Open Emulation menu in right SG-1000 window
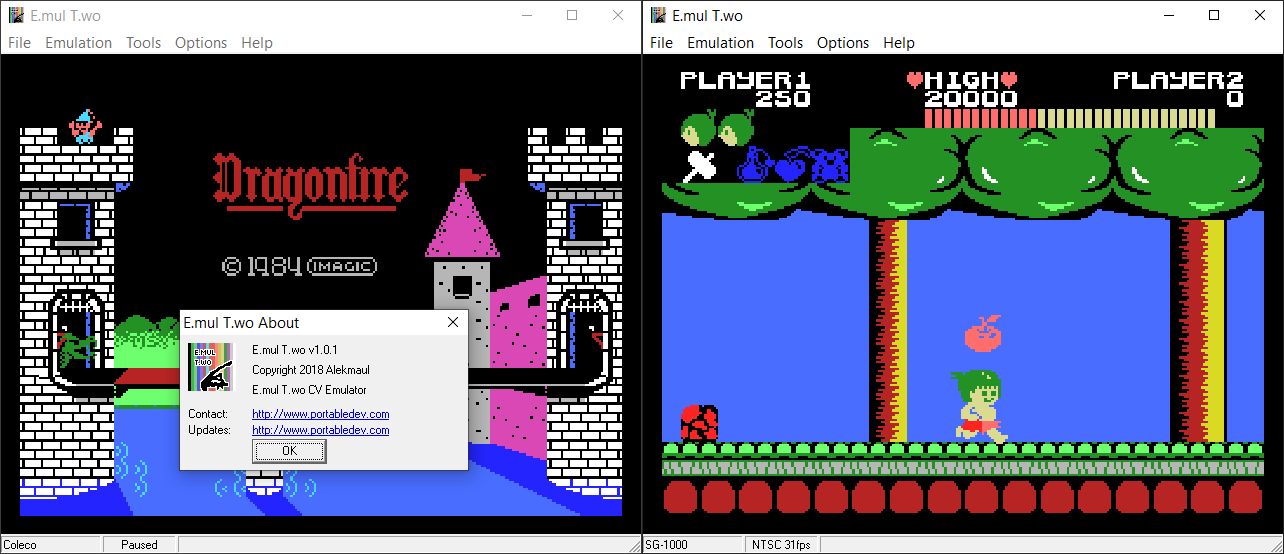This screenshot has width=1284, height=554. coord(720,43)
